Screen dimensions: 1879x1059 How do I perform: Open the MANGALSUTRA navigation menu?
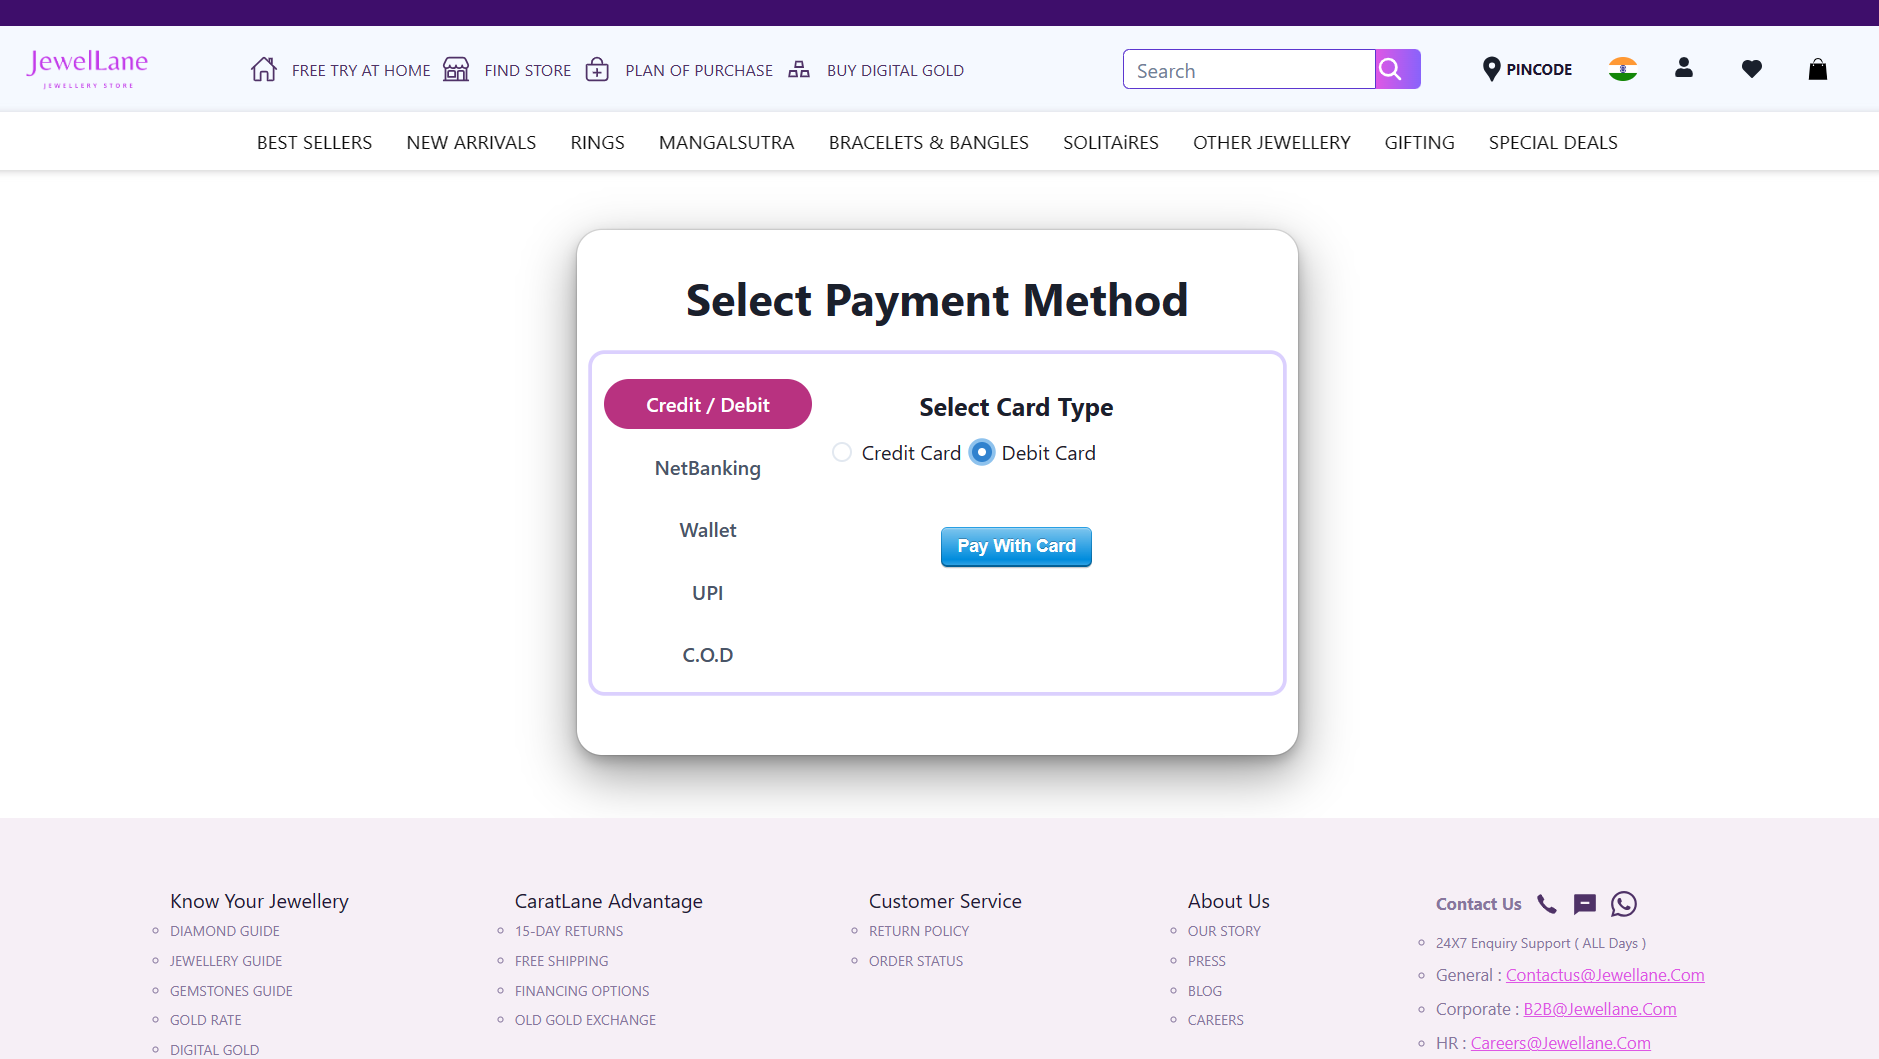pyautogui.click(x=726, y=142)
